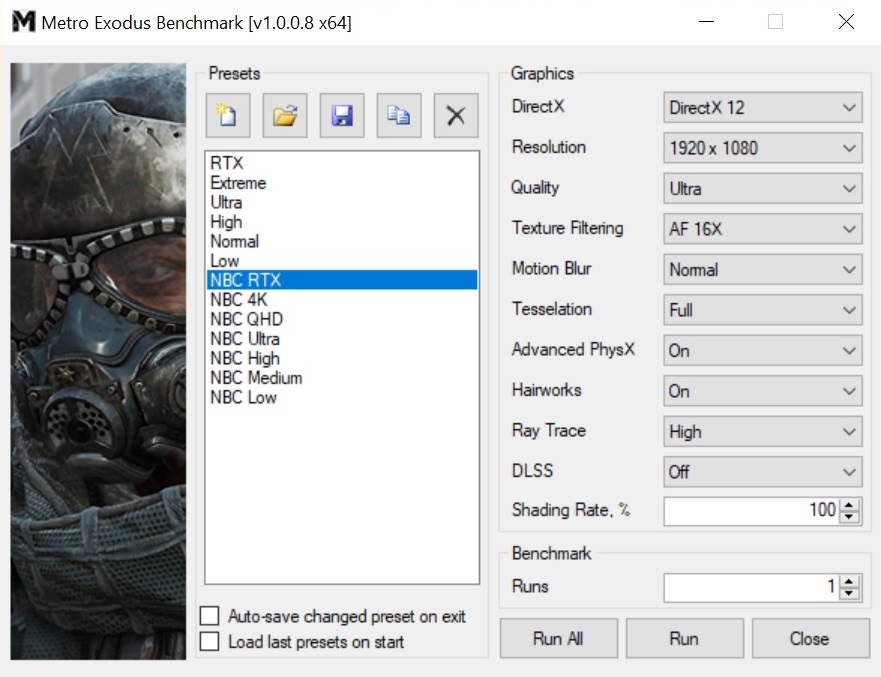Select the NBC QHD preset
Image resolution: width=881 pixels, height=677 pixels.
click(x=342, y=319)
